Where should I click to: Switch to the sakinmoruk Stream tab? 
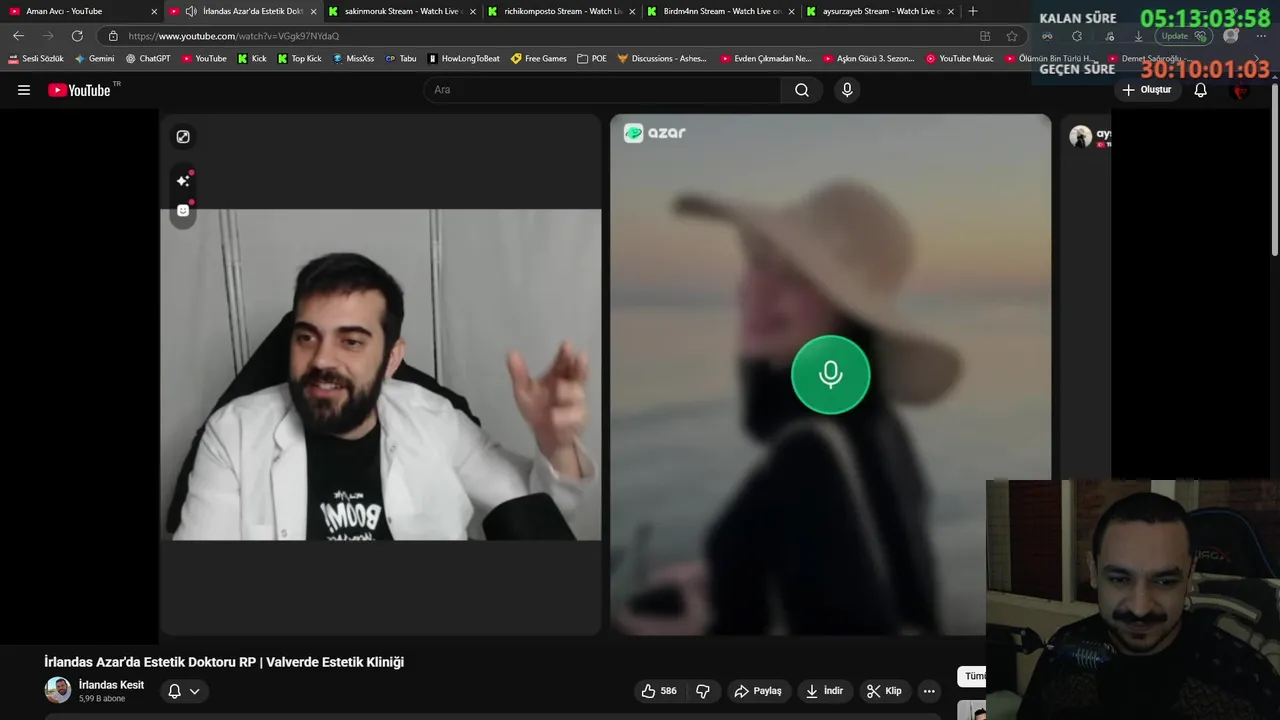(x=400, y=11)
